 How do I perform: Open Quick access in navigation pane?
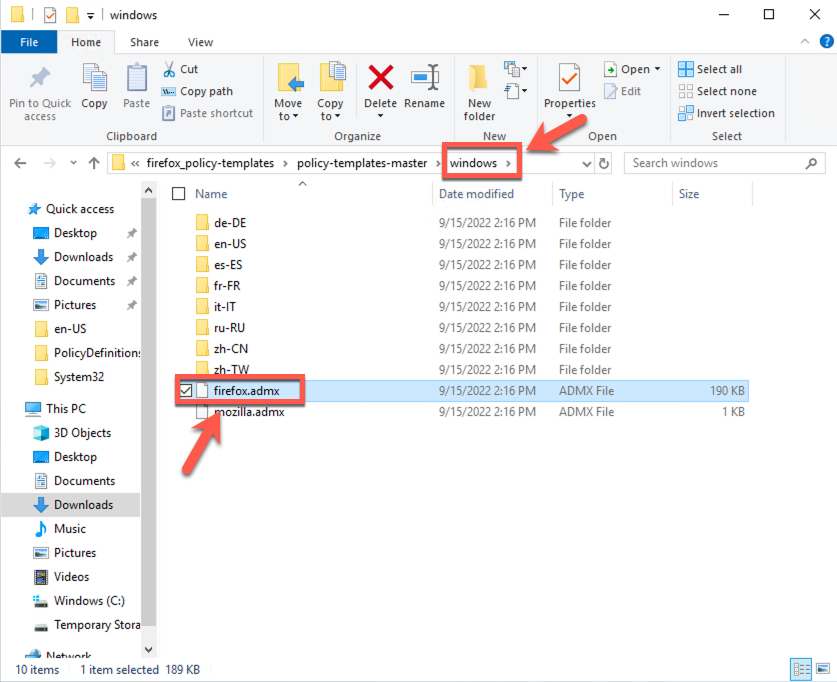click(x=80, y=209)
